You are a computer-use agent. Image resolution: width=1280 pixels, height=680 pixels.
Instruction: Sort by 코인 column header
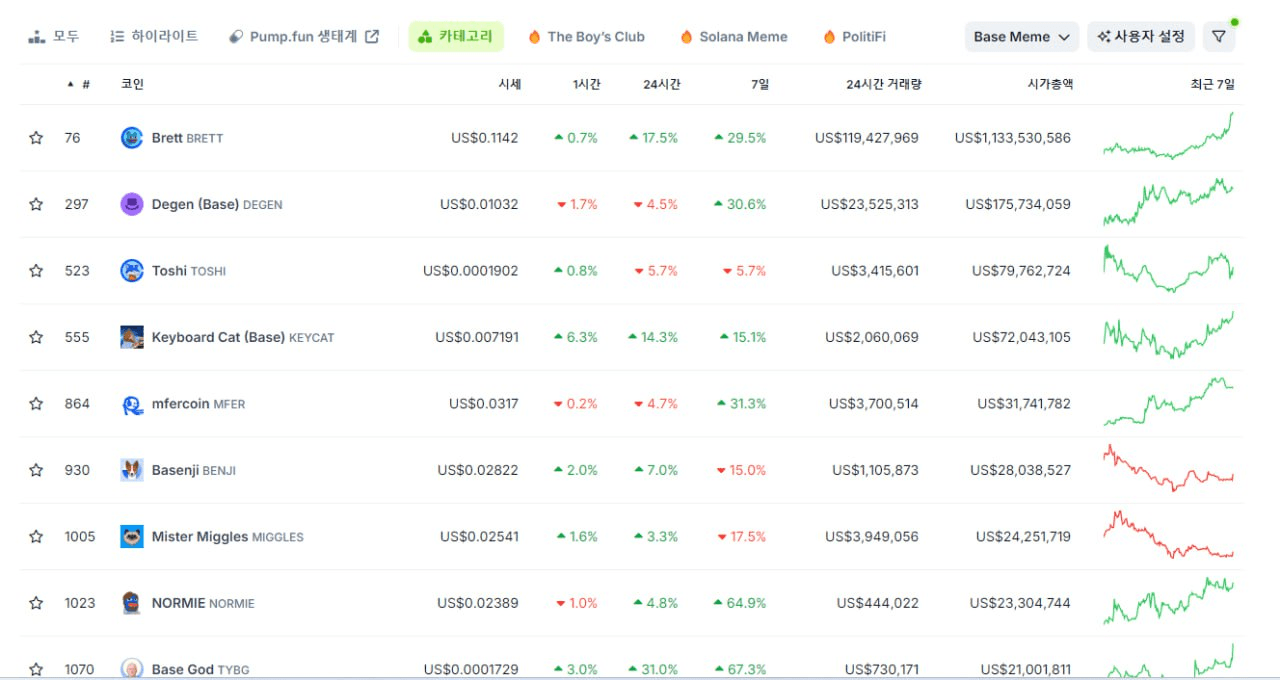(132, 85)
